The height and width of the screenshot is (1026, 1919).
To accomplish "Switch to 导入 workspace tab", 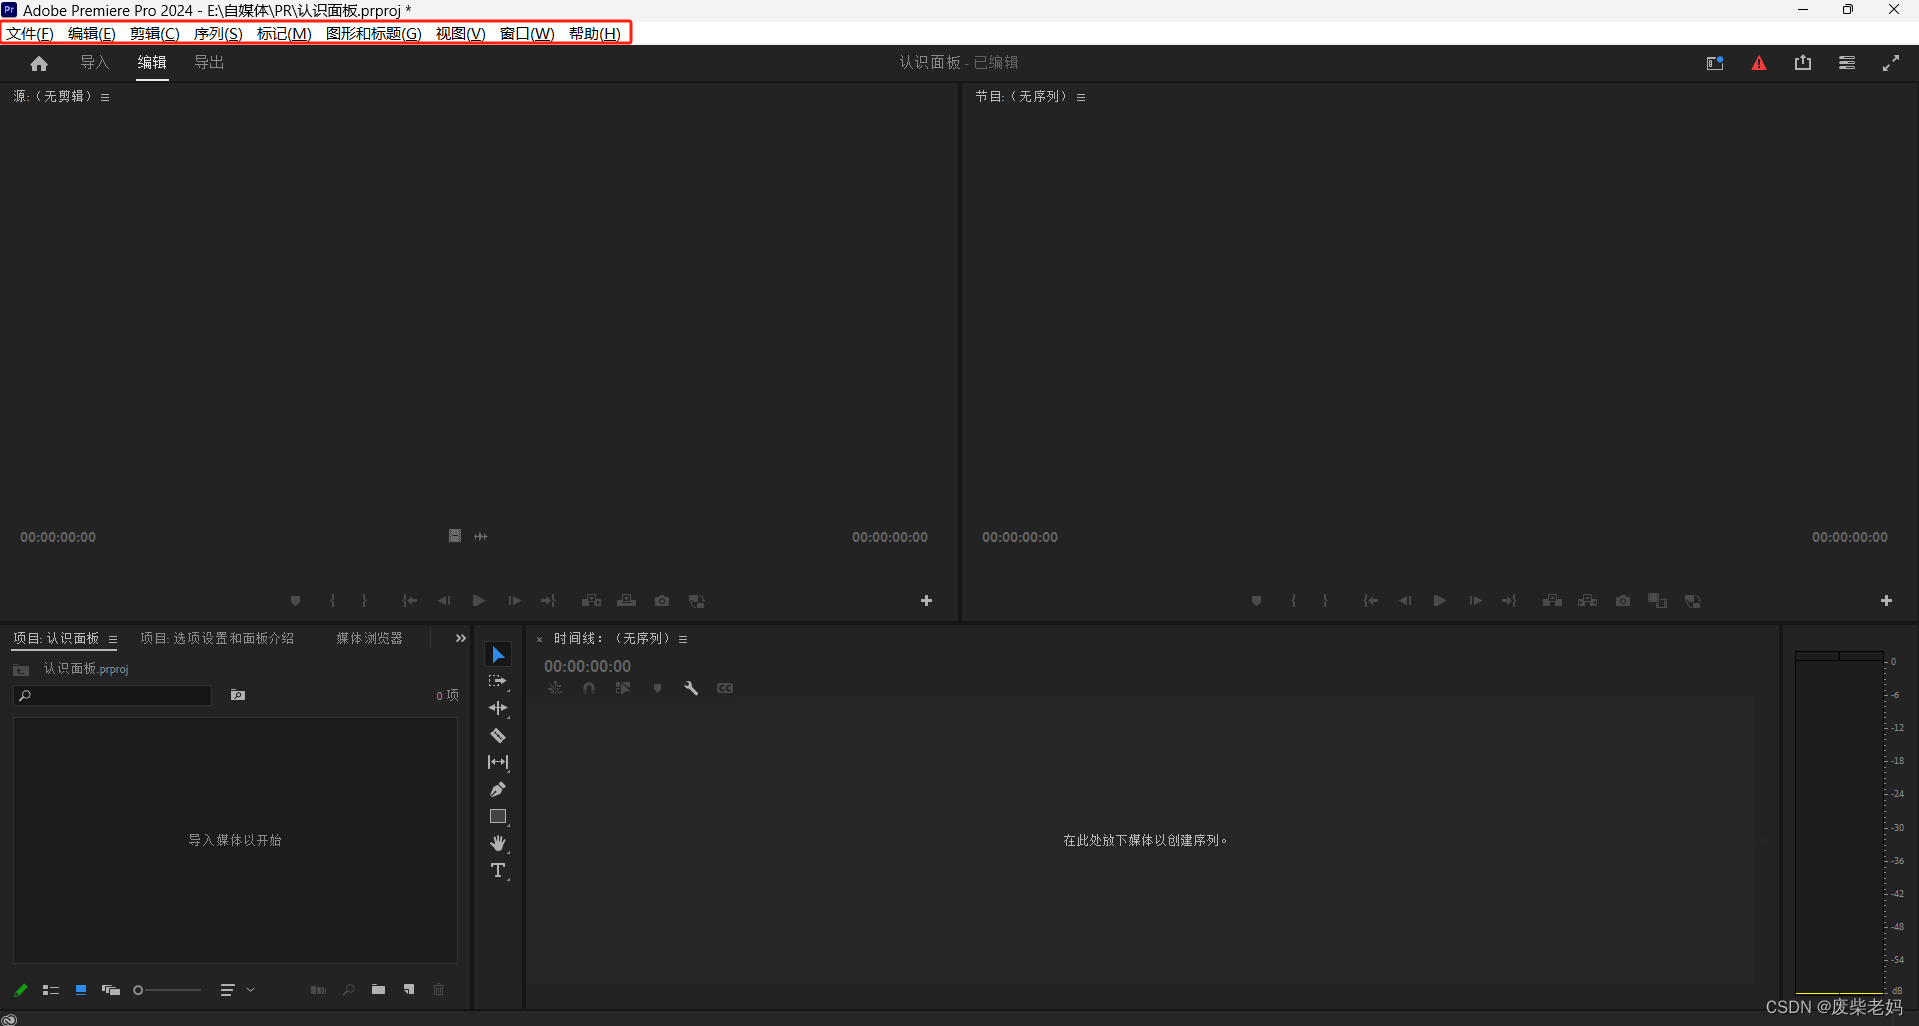I will [x=94, y=62].
